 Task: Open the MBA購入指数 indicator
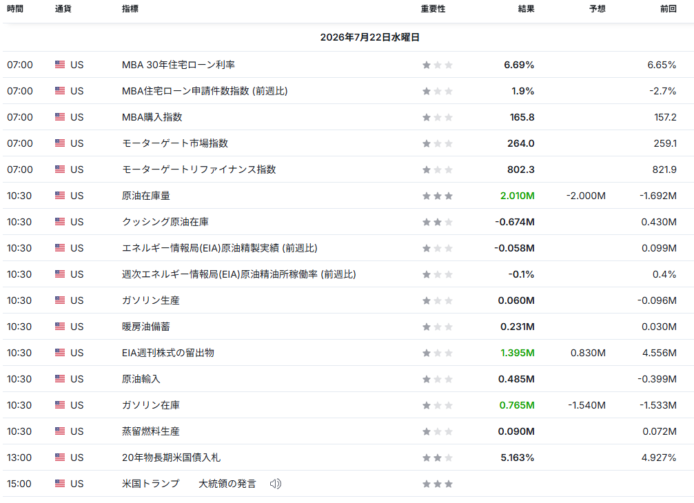pos(152,117)
